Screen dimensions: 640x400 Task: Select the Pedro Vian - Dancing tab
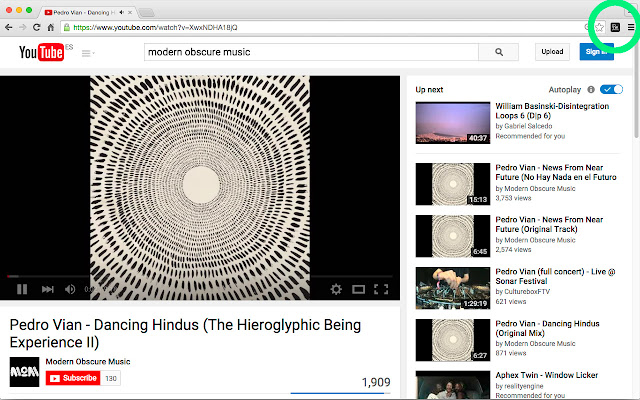click(84, 13)
